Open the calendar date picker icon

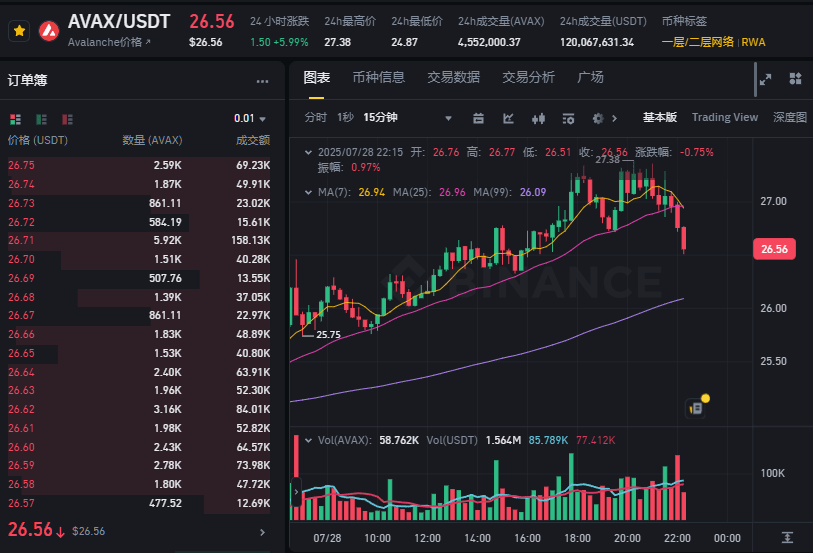478,119
